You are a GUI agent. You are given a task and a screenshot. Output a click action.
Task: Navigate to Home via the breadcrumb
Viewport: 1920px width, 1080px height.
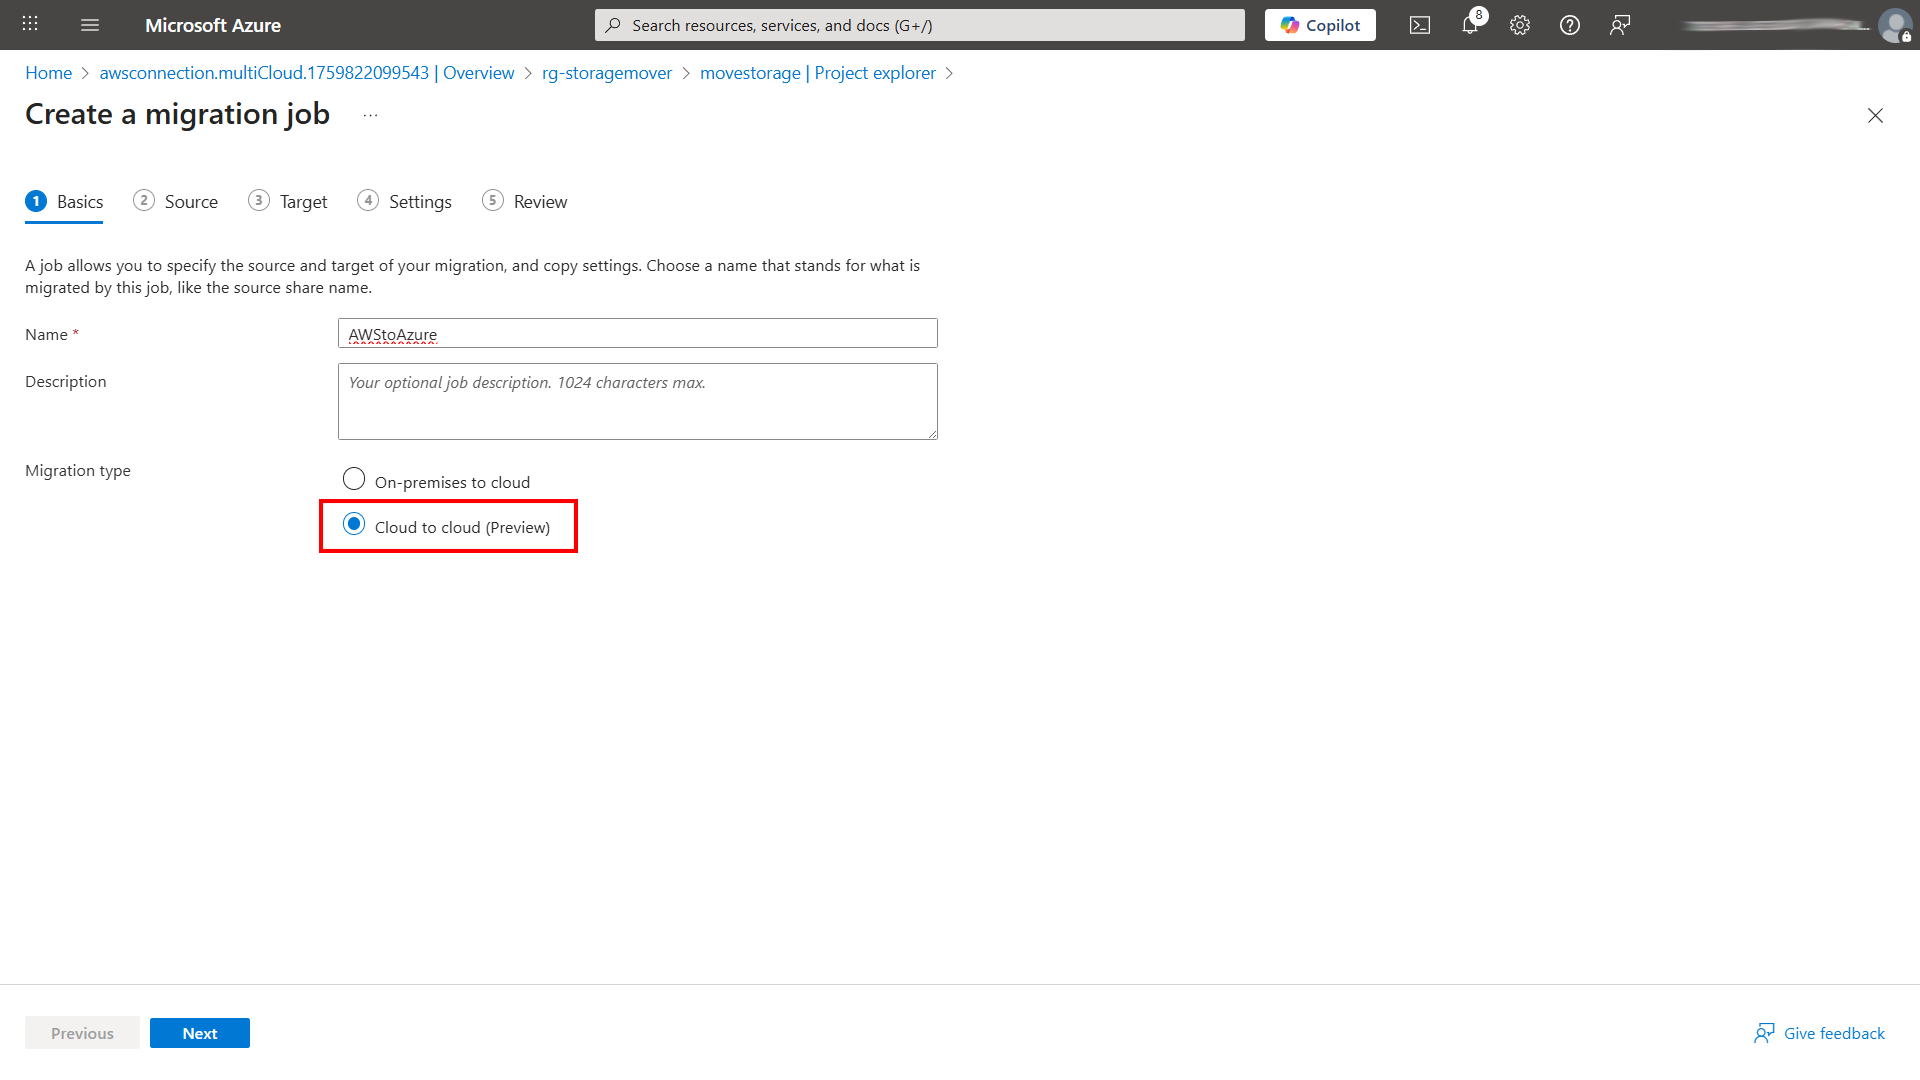coord(48,72)
